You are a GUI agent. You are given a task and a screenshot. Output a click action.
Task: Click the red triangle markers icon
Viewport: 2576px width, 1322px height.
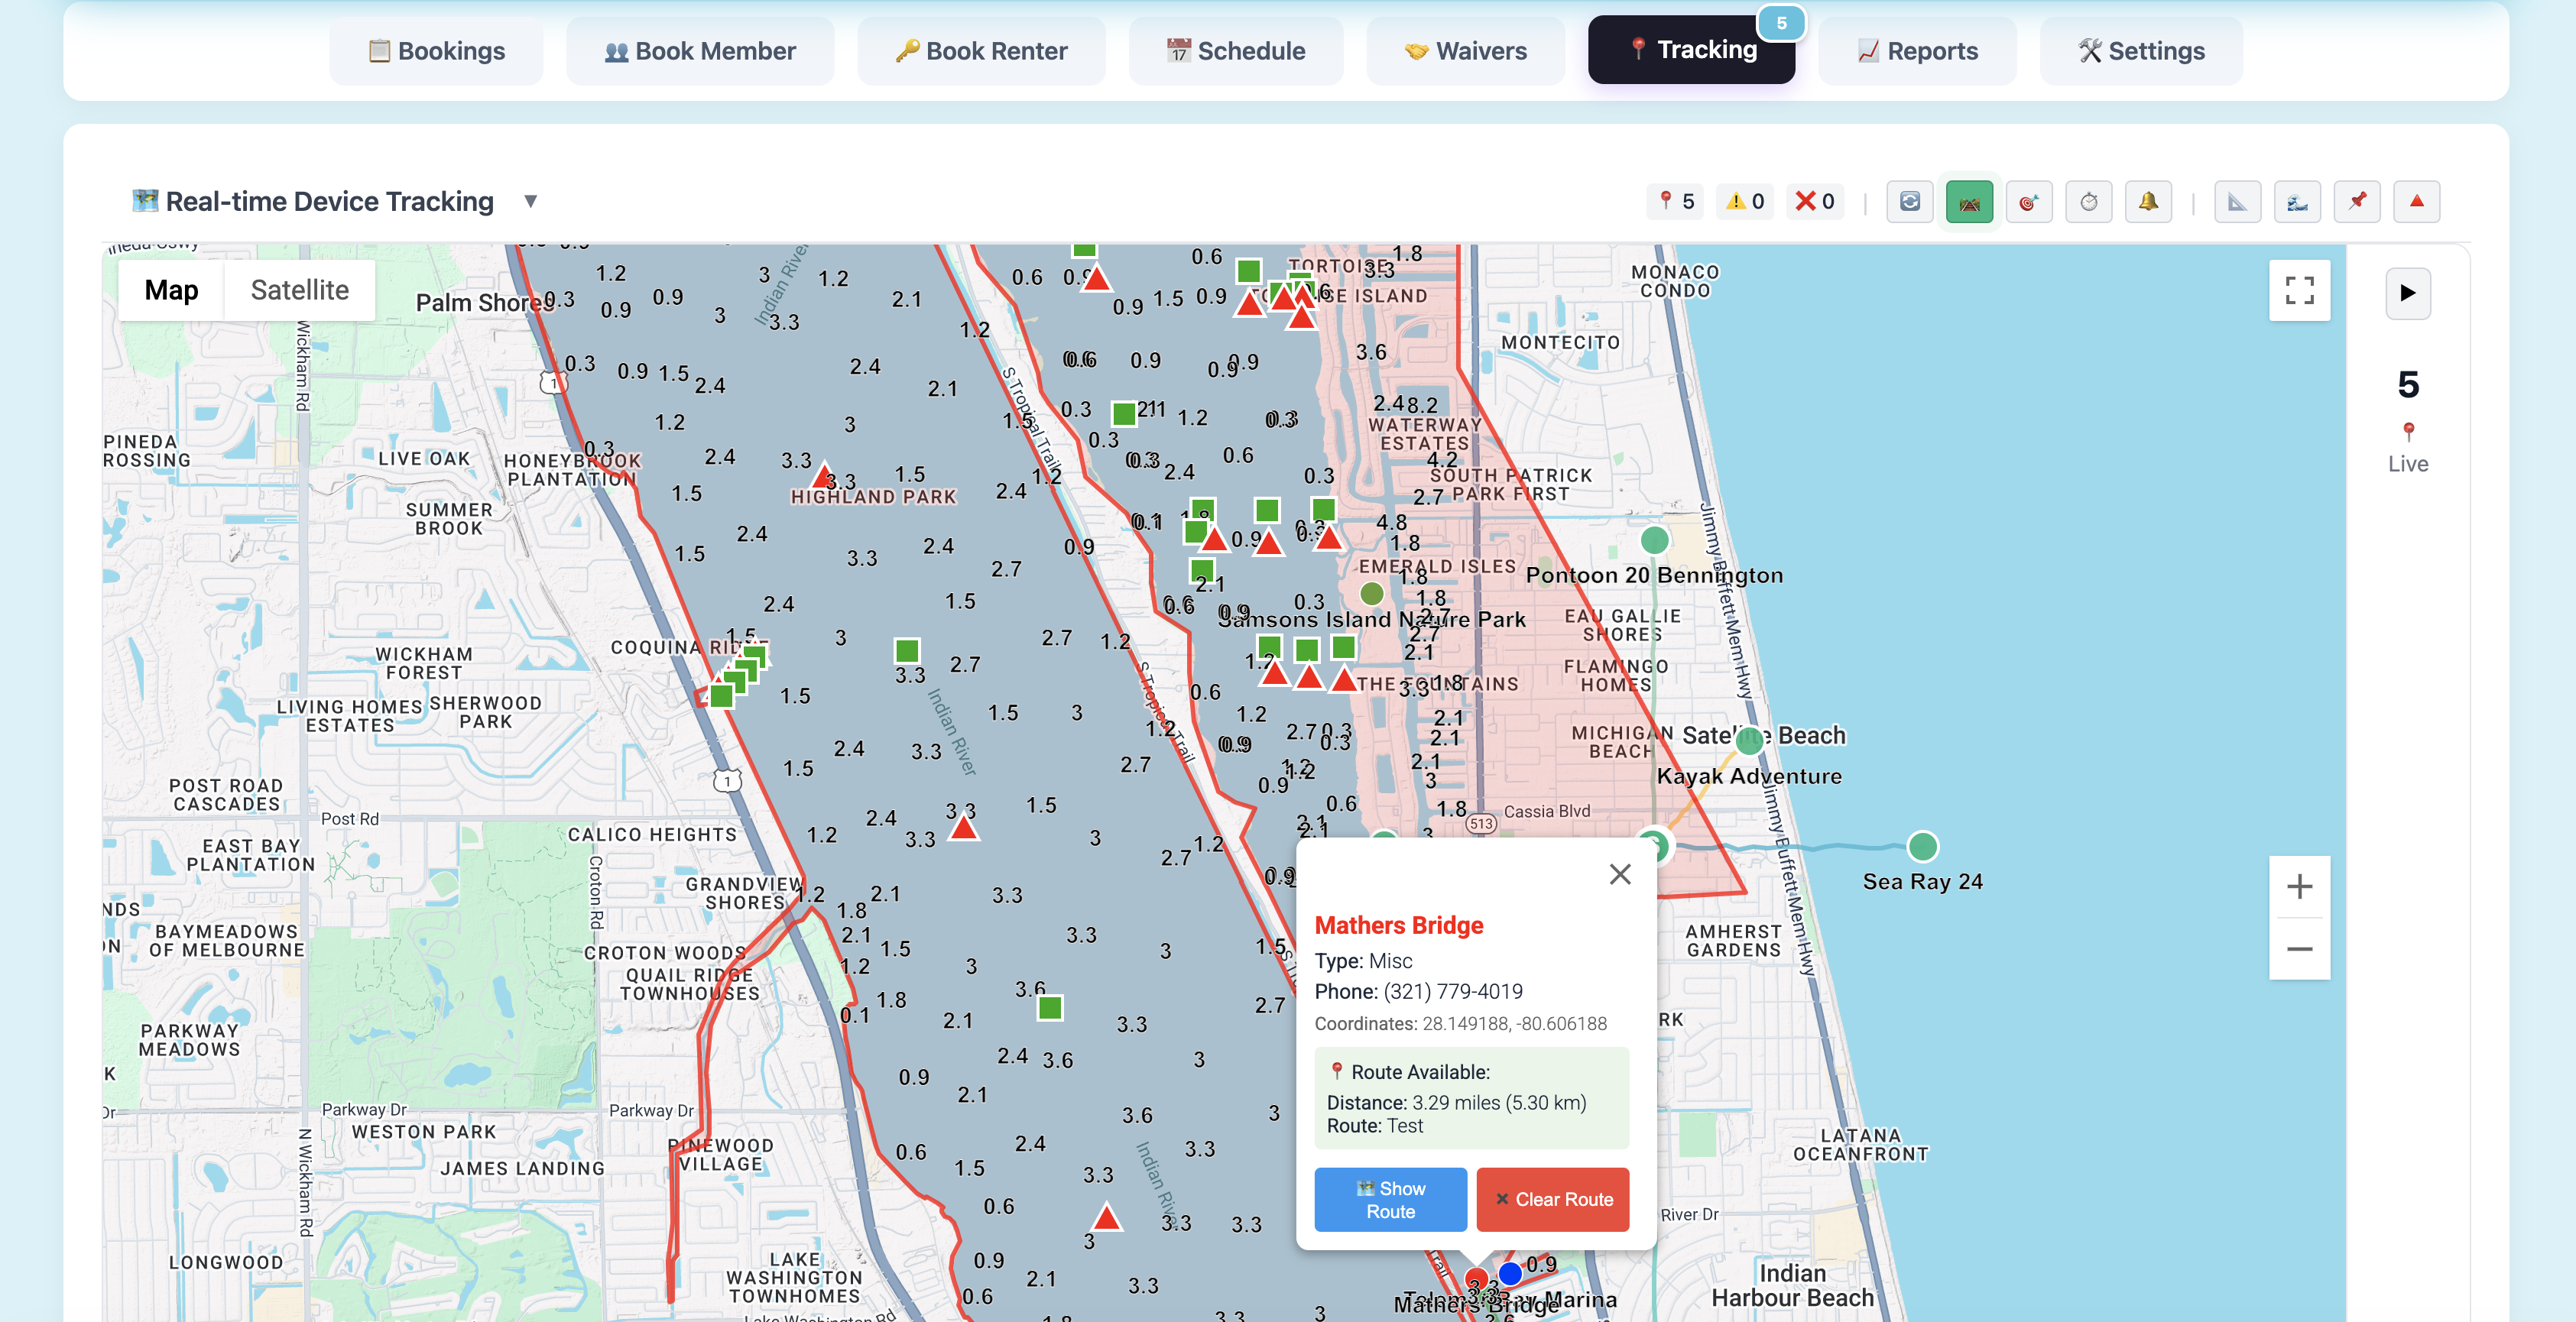pyautogui.click(x=2417, y=201)
